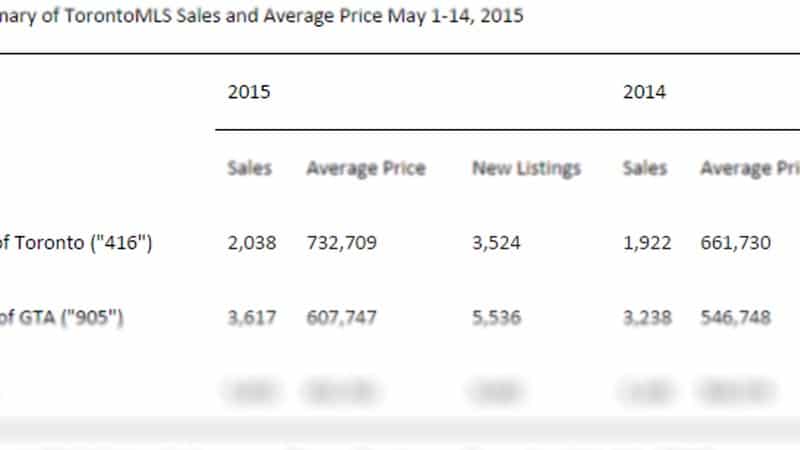Click the 546,748 average price value
800x450 pixels.
coord(736,318)
